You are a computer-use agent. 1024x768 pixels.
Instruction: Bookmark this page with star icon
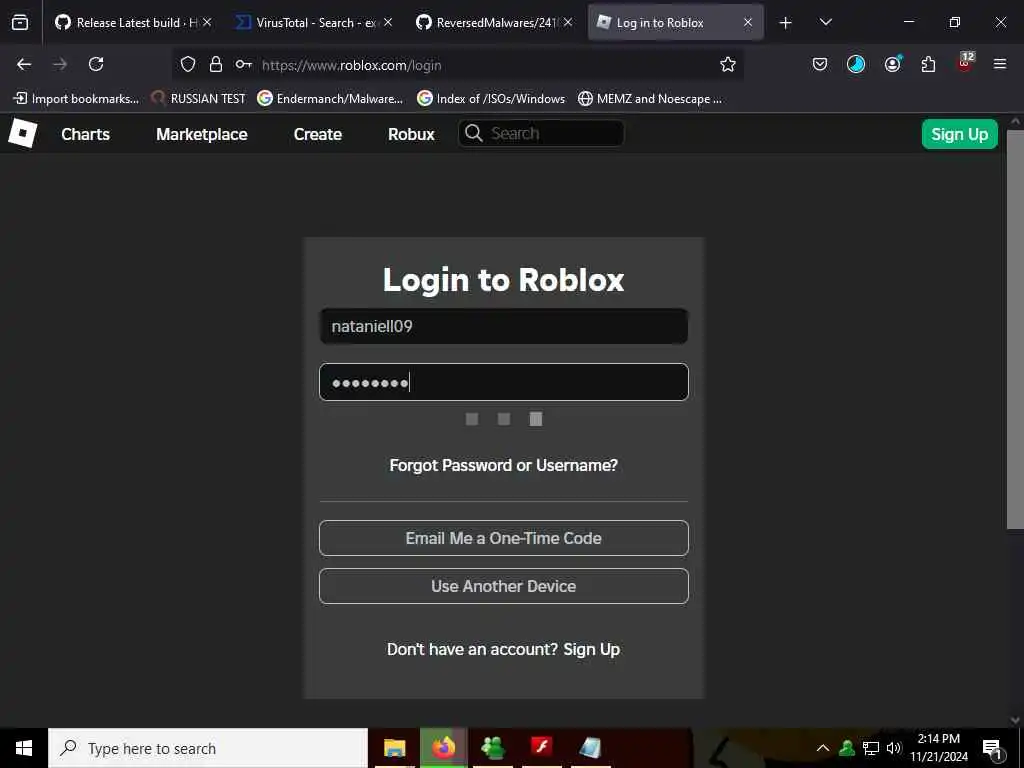[x=728, y=64]
